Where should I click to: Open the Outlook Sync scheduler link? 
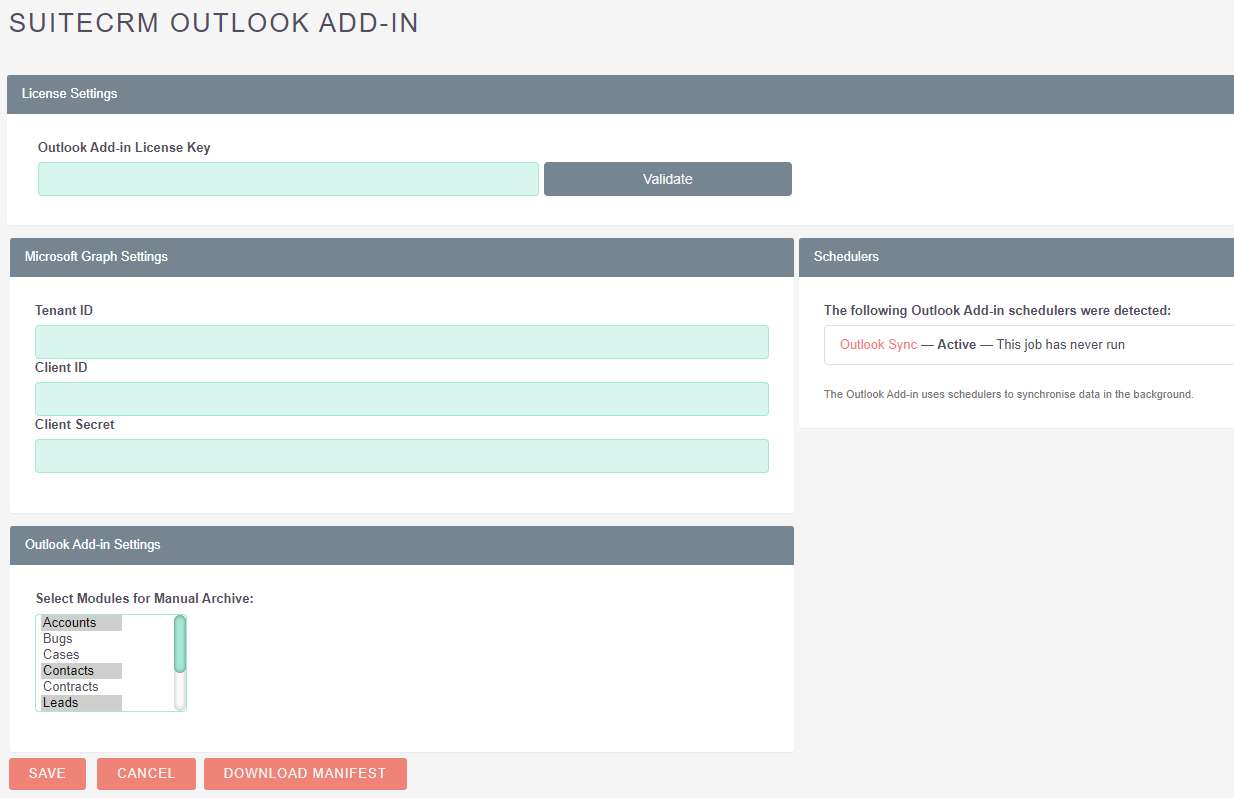coord(878,344)
